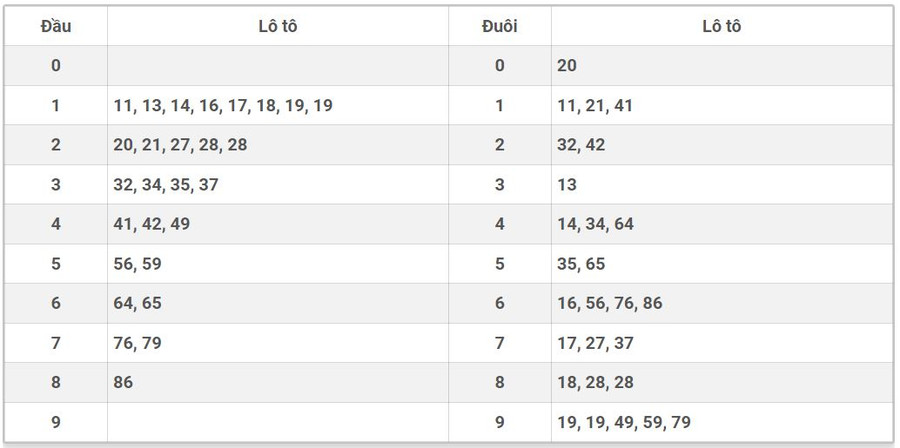Click the "Đầu" column header
The width and height of the screenshot is (900, 448).
[56, 26]
